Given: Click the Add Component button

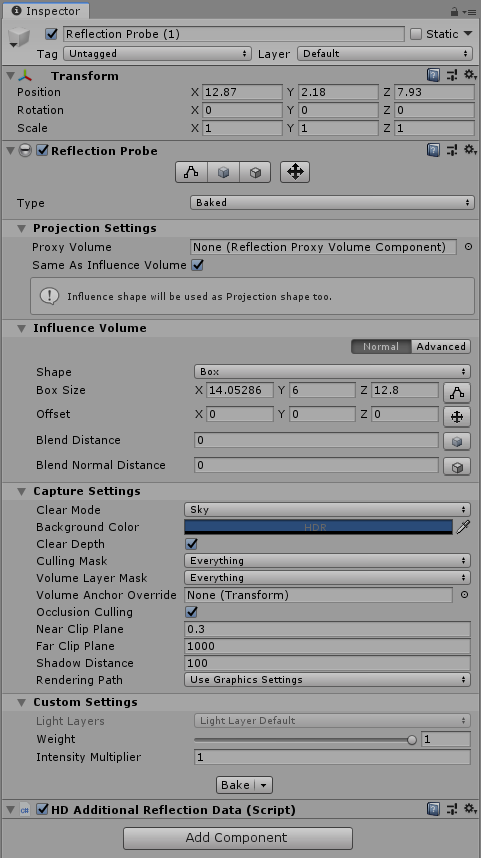Looking at the screenshot, I should [x=237, y=838].
